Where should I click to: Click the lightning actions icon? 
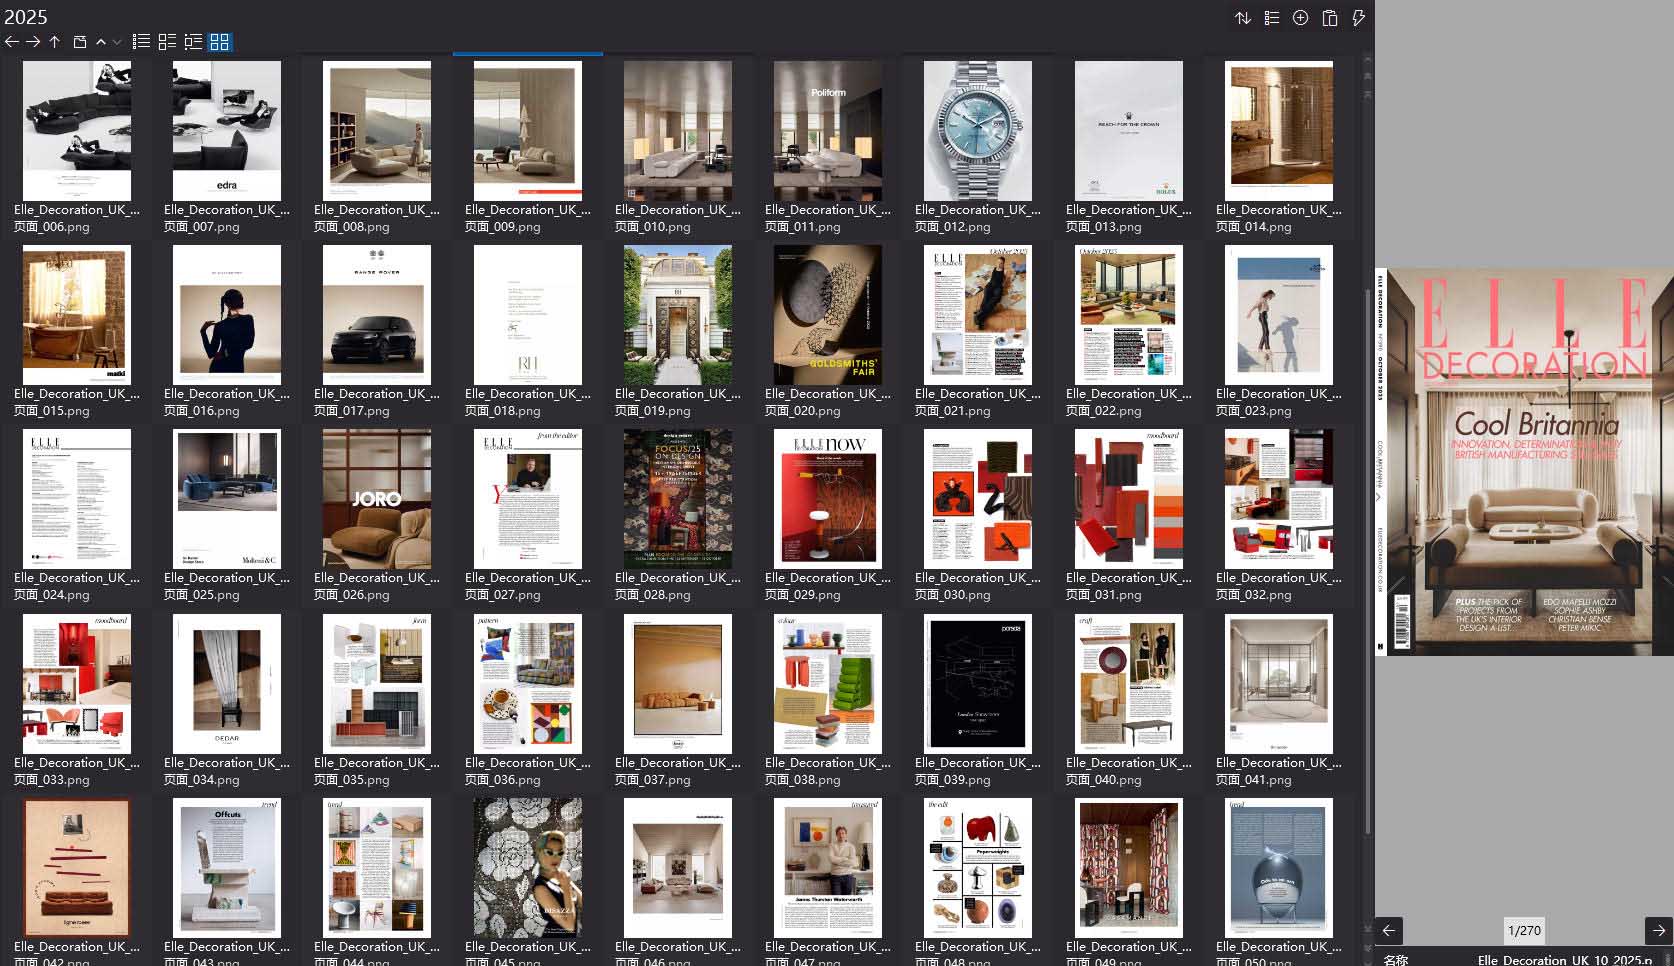coord(1358,17)
